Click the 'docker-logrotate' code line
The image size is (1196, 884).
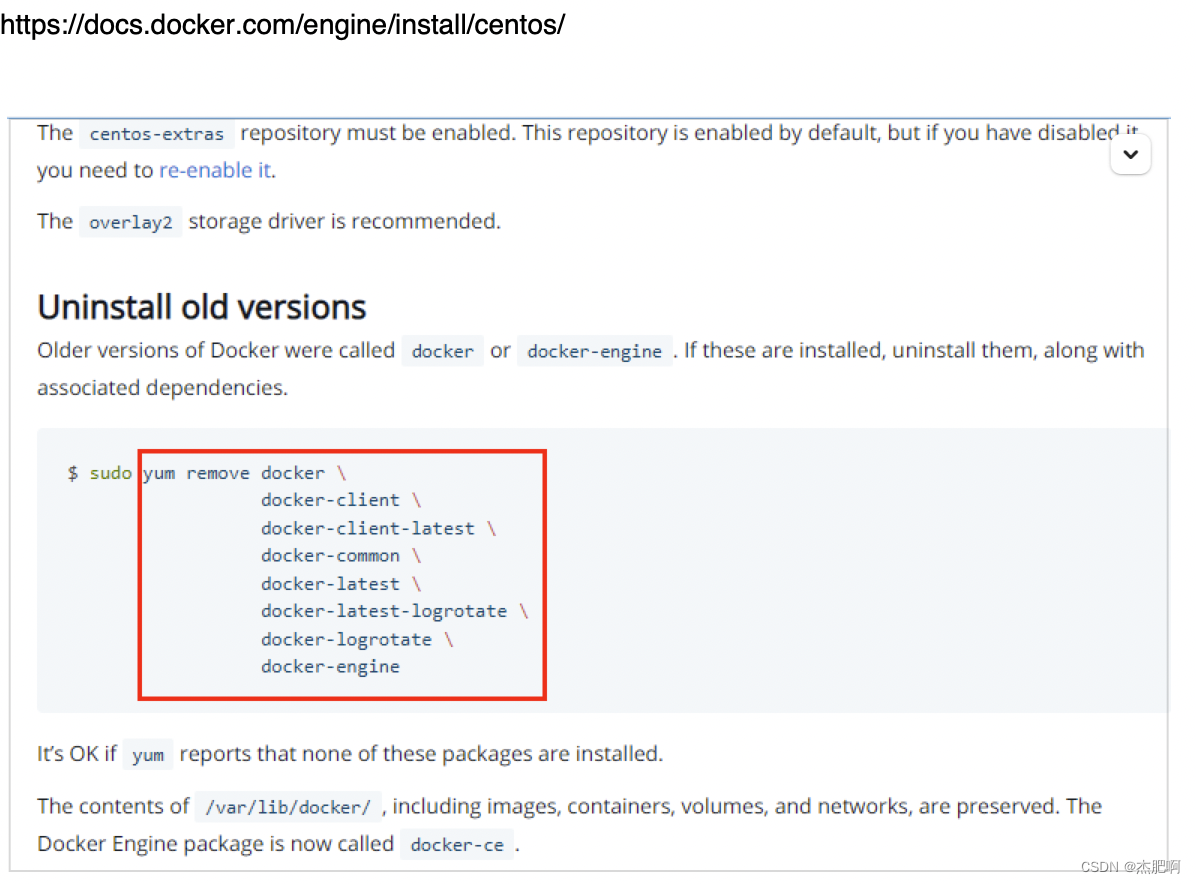point(346,640)
